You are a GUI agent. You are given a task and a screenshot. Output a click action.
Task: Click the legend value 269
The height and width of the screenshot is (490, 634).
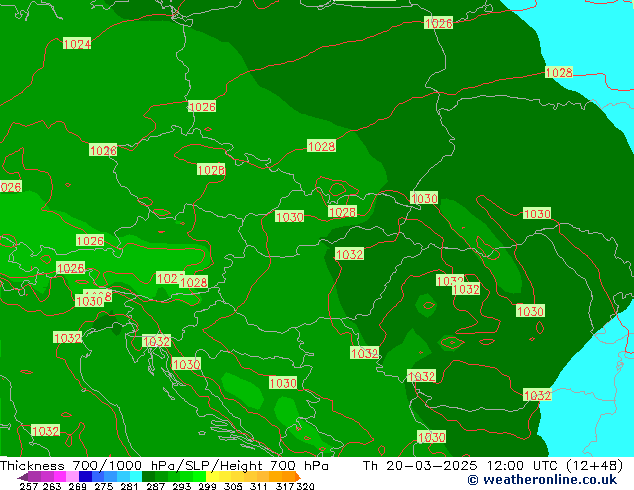[x=78, y=486]
